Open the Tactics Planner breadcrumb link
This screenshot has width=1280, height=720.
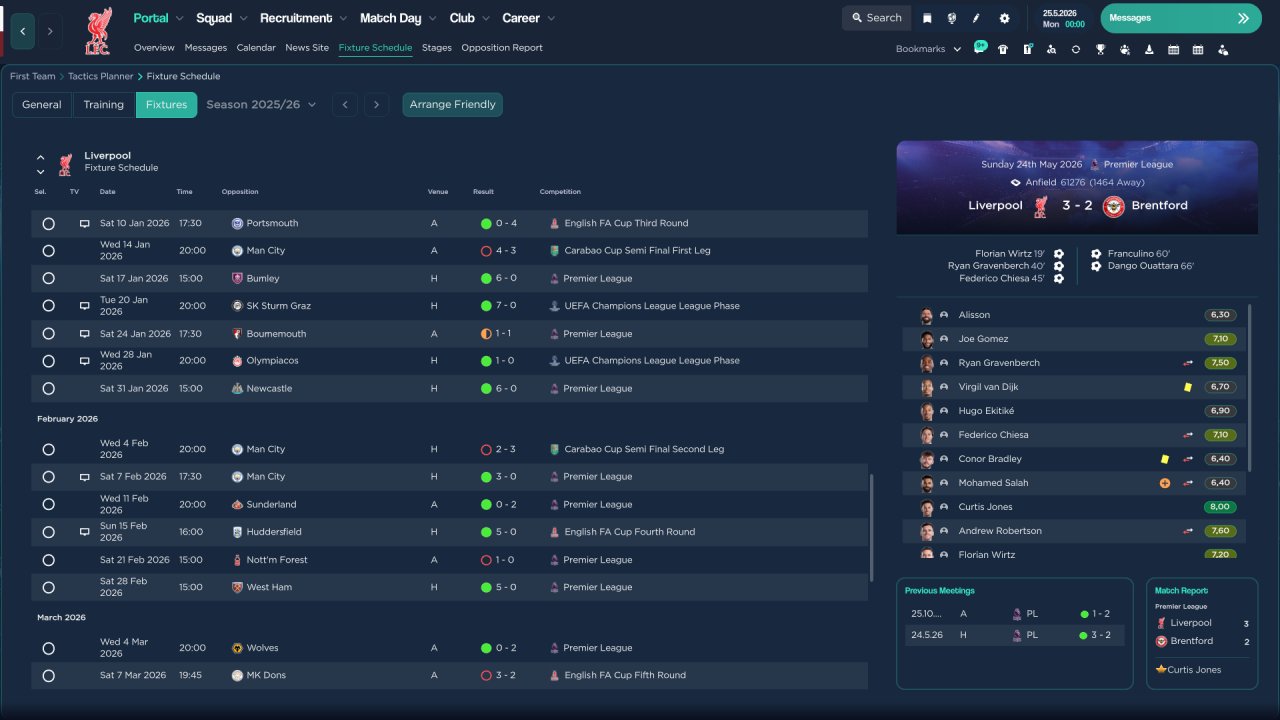click(x=100, y=76)
